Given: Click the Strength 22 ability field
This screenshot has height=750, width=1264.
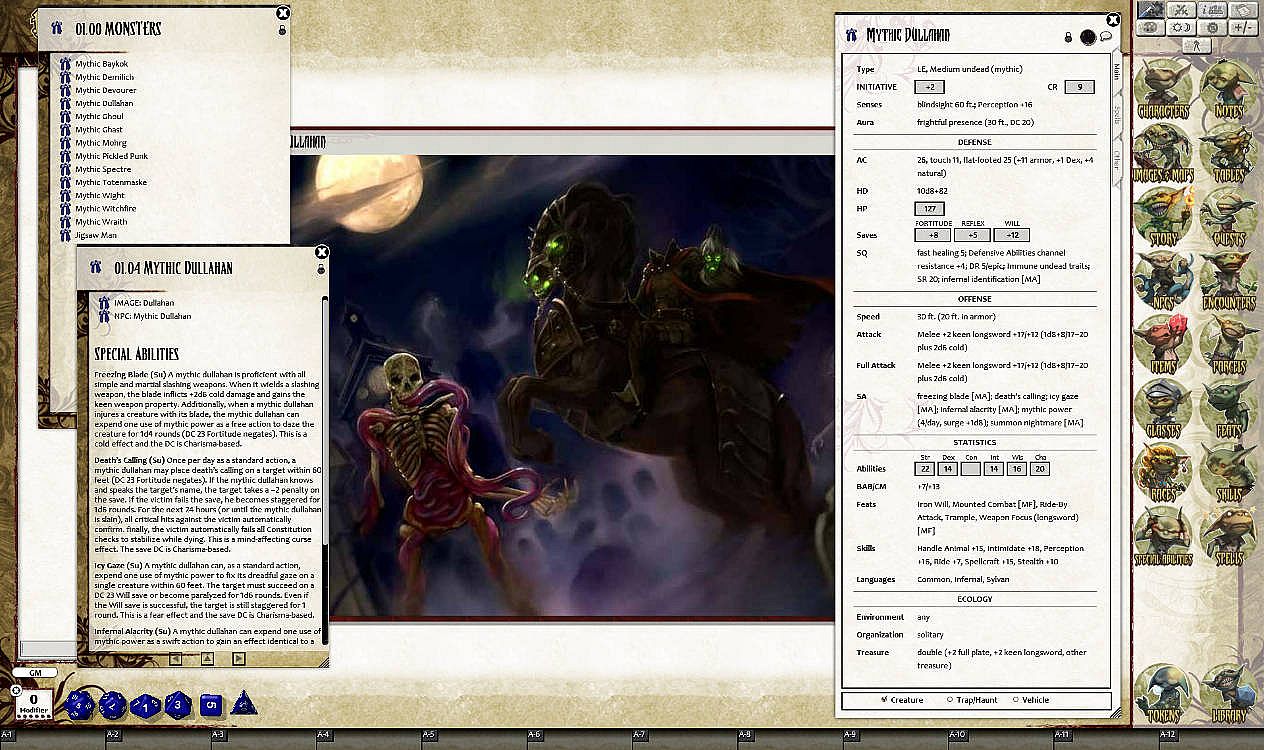Looking at the screenshot, I should tap(924, 468).
